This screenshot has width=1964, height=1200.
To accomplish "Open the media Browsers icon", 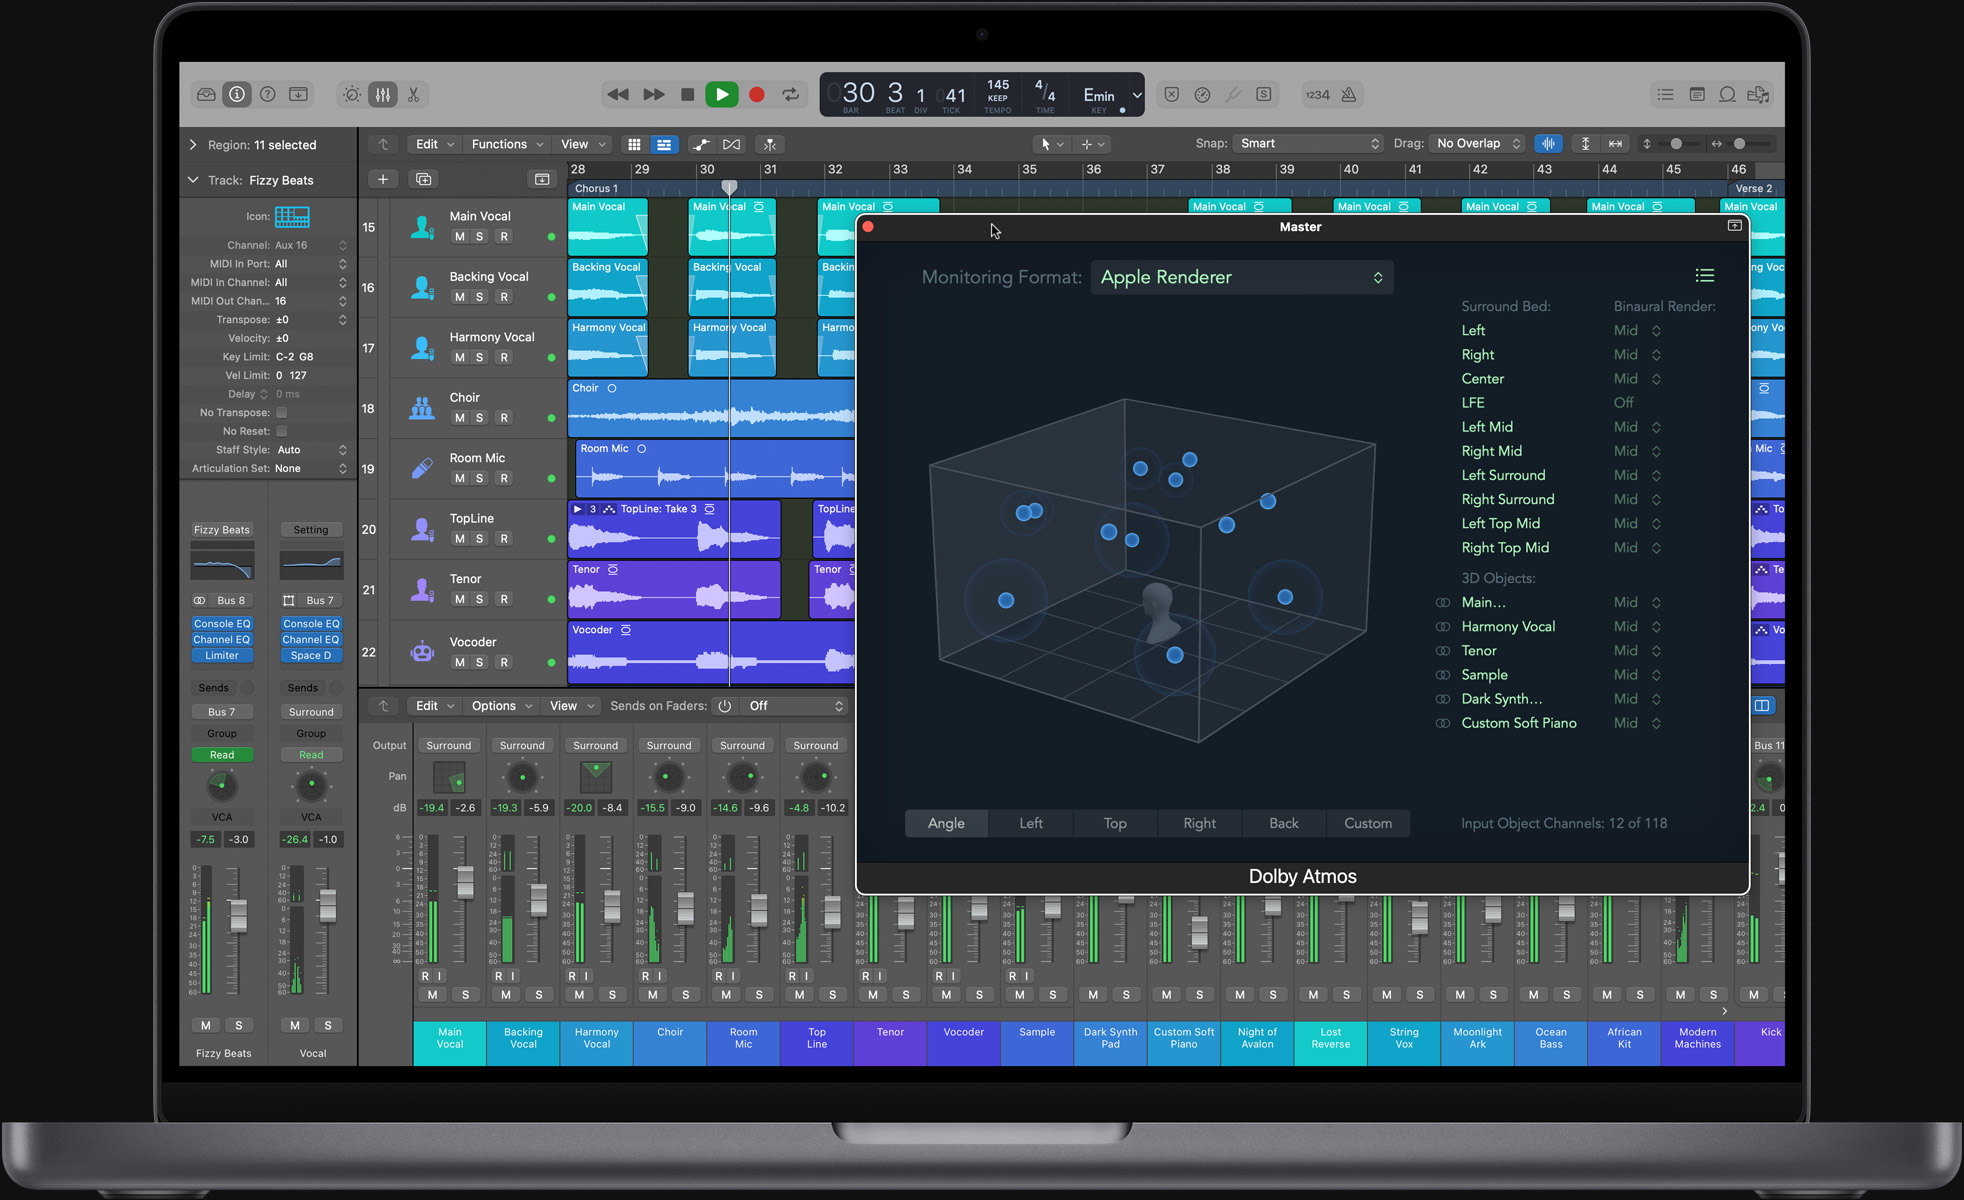I will tap(1758, 94).
